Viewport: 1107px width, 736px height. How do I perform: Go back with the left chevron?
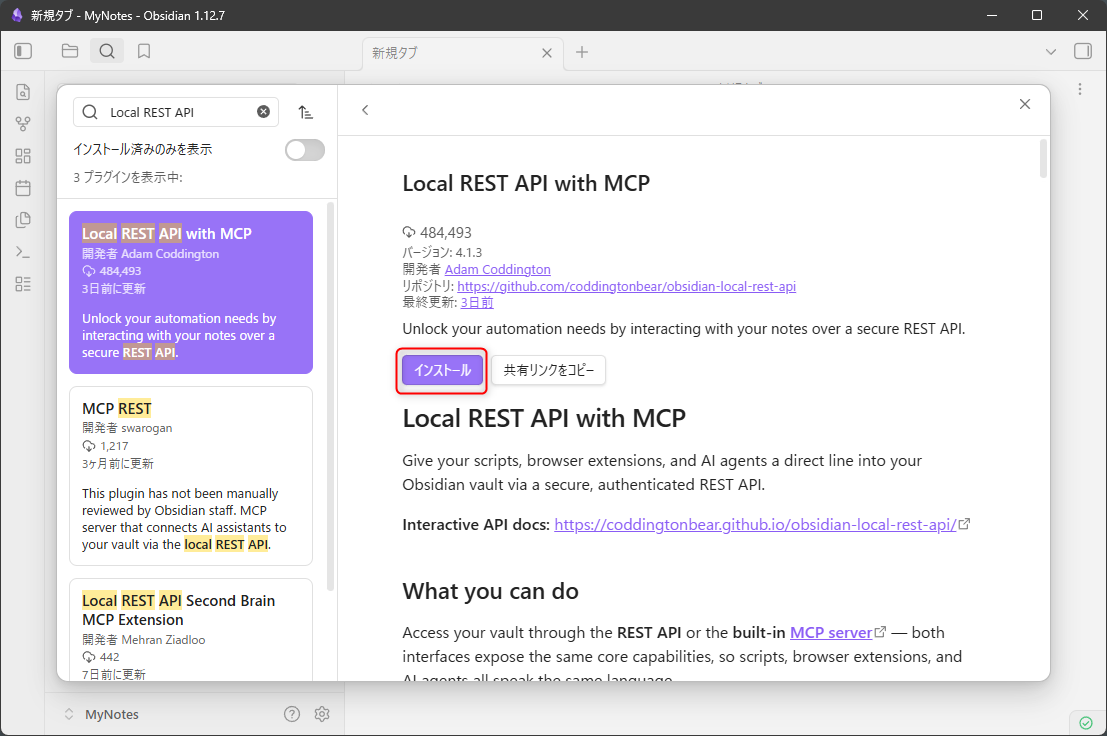coord(365,110)
